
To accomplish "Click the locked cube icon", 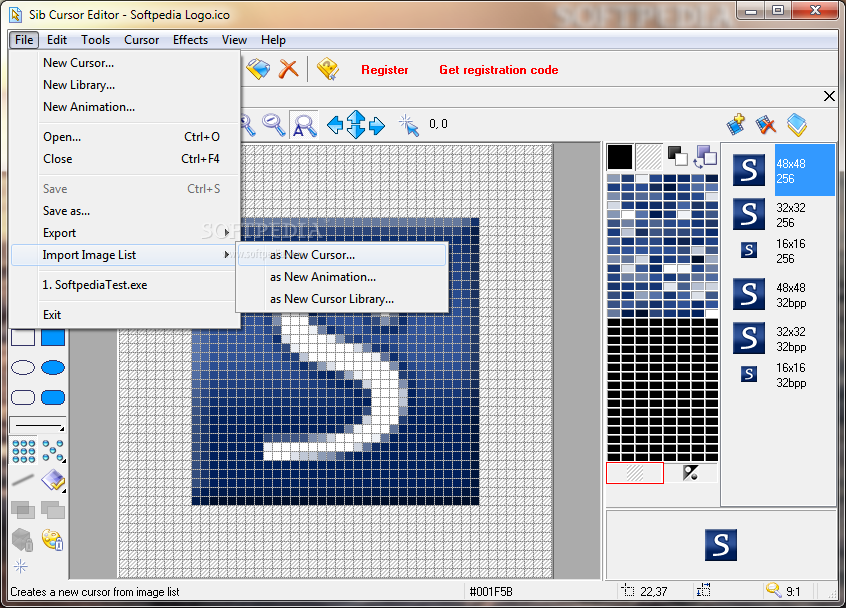I will point(23,539).
